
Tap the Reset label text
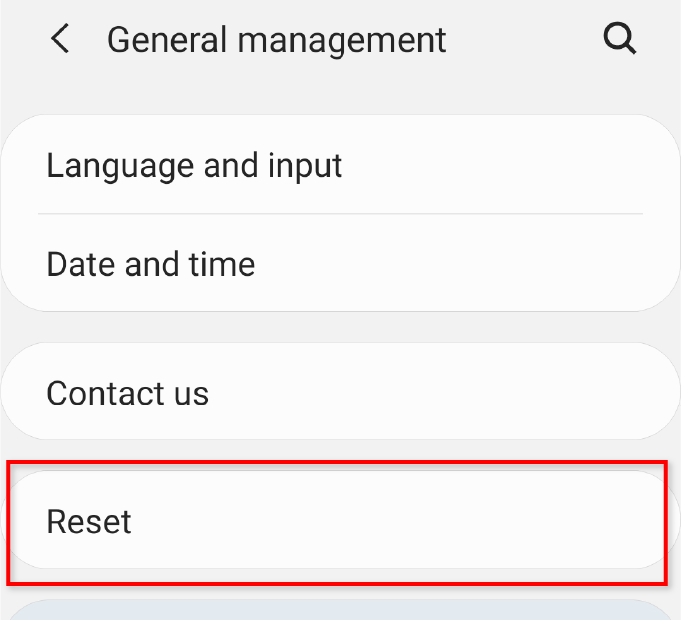click(x=89, y=521)
